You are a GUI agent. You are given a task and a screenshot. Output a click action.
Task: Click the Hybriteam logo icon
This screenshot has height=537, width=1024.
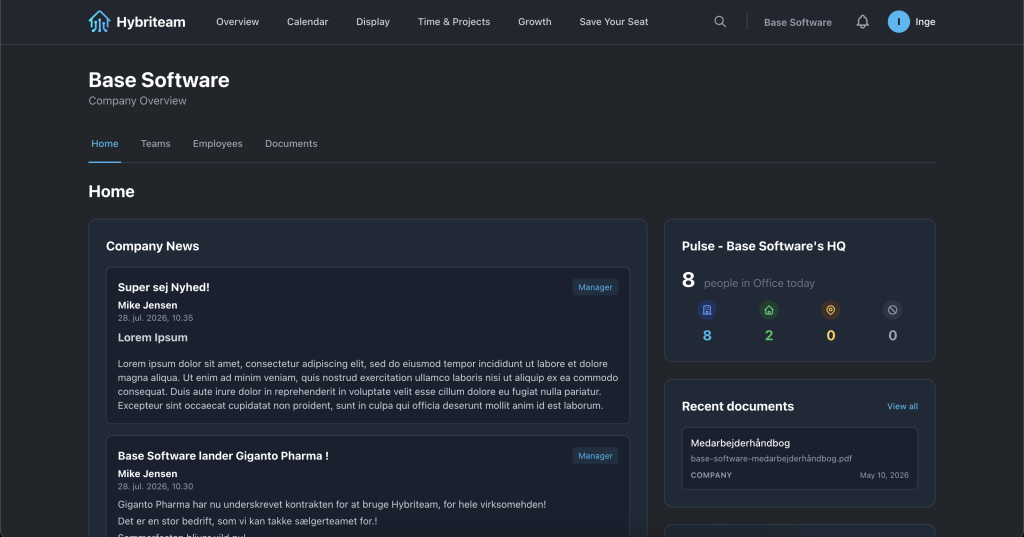click(99, 22)
